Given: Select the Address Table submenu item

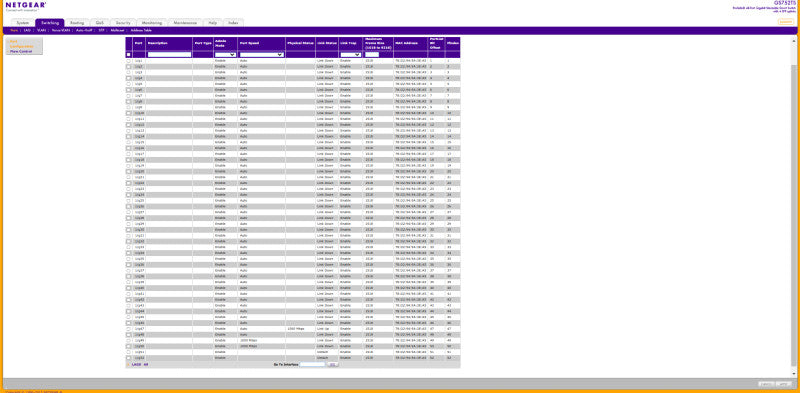Looking at the screenshot, I should click(141, 31).
